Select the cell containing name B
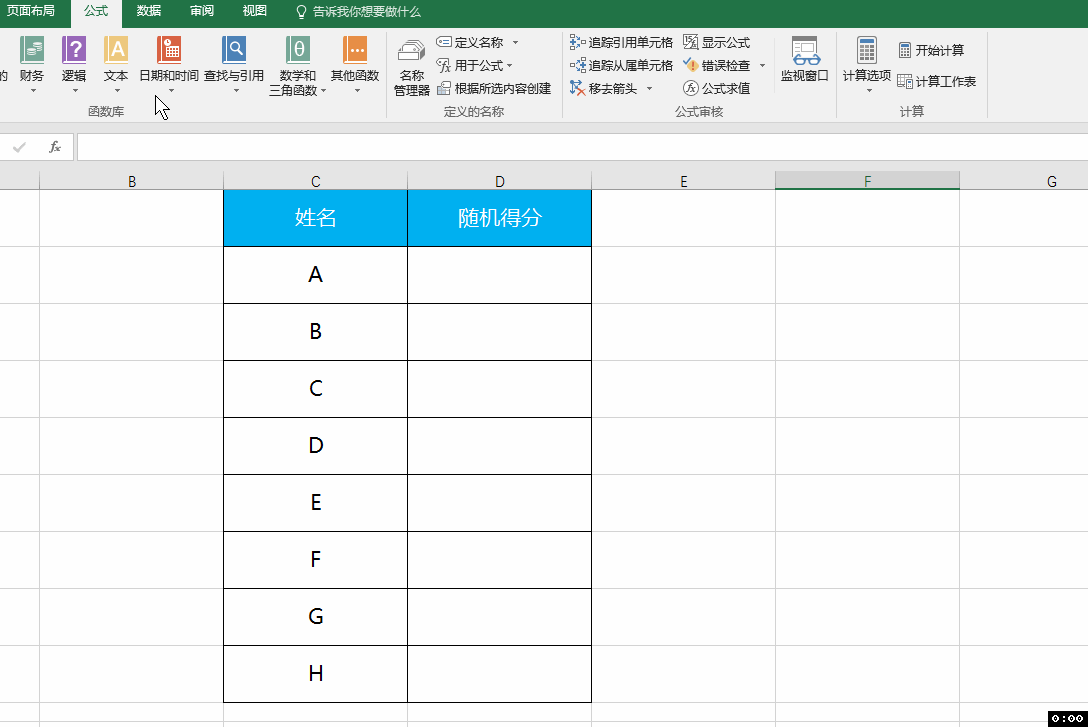1088x727 pixels. pyautogui.click(x=316, y=332)
